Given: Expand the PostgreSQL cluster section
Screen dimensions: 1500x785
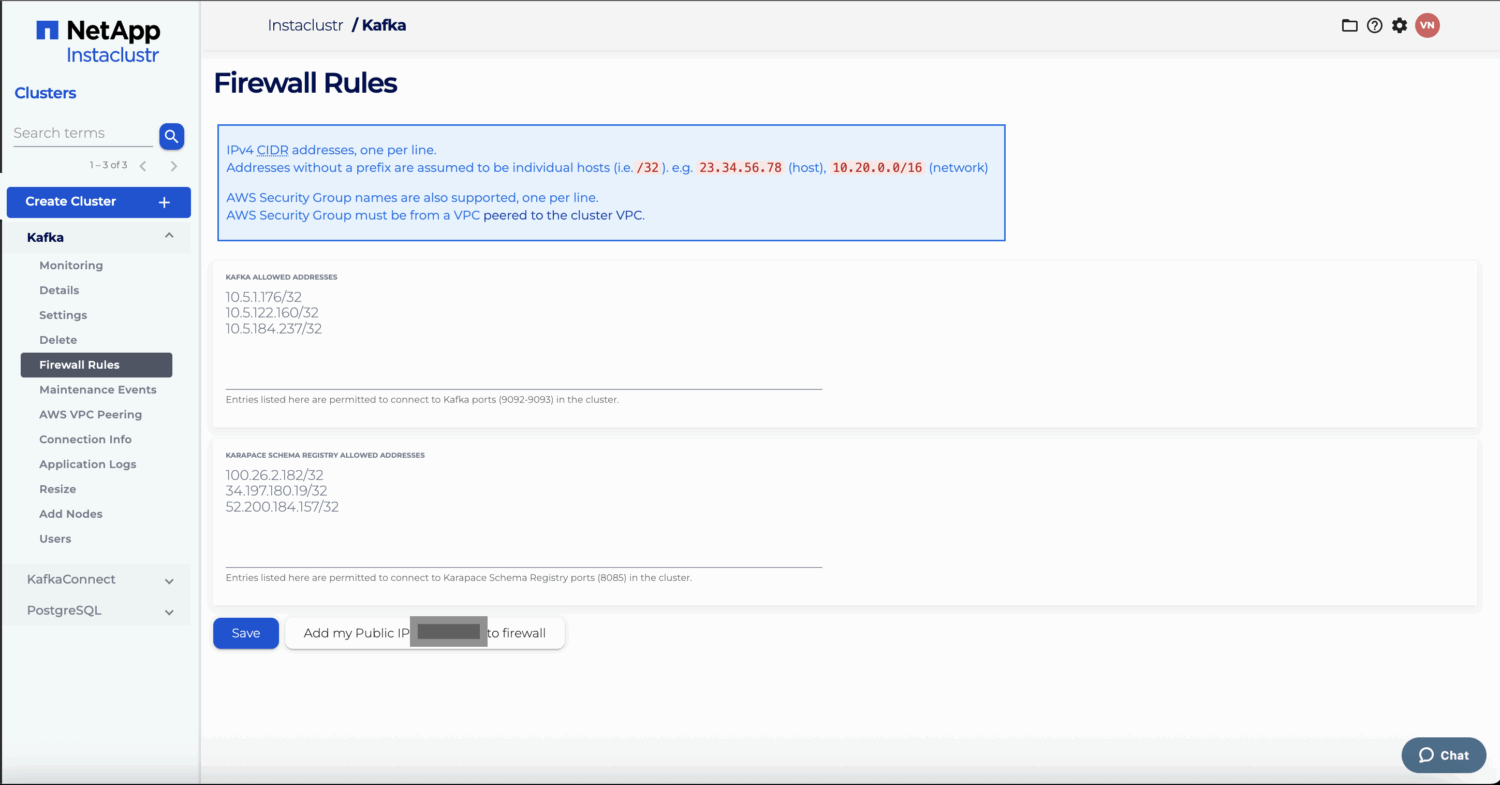Looking at the screenshot, I should pyautogui.click(x=169, y=611).
